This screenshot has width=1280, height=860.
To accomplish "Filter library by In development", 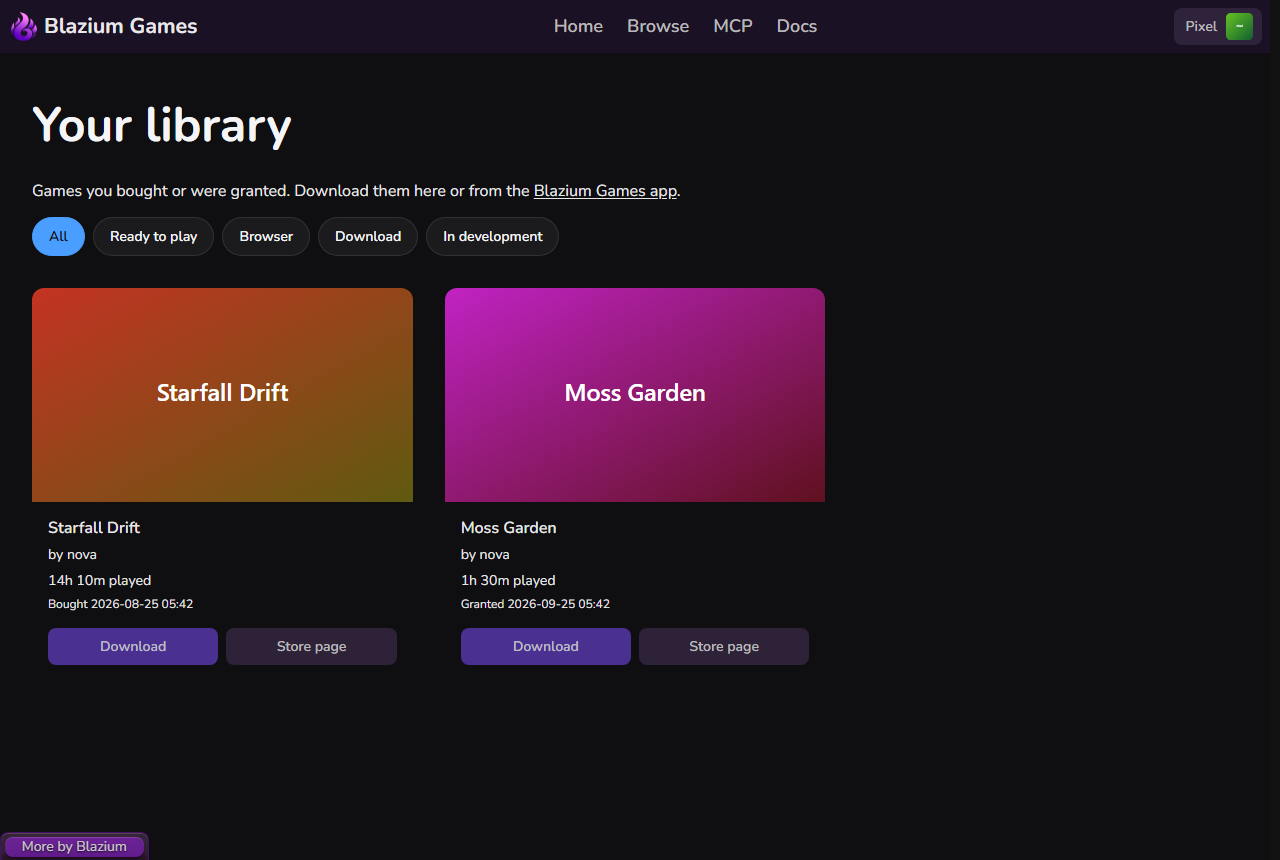I will pos(493,236).
